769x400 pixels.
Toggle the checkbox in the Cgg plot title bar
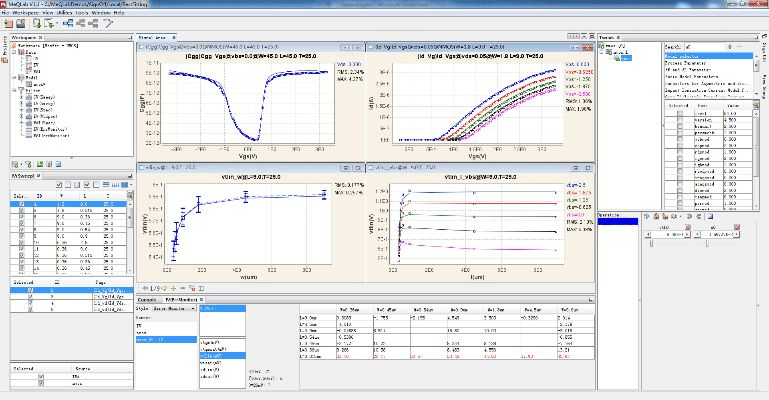click(x=141, y=46)
